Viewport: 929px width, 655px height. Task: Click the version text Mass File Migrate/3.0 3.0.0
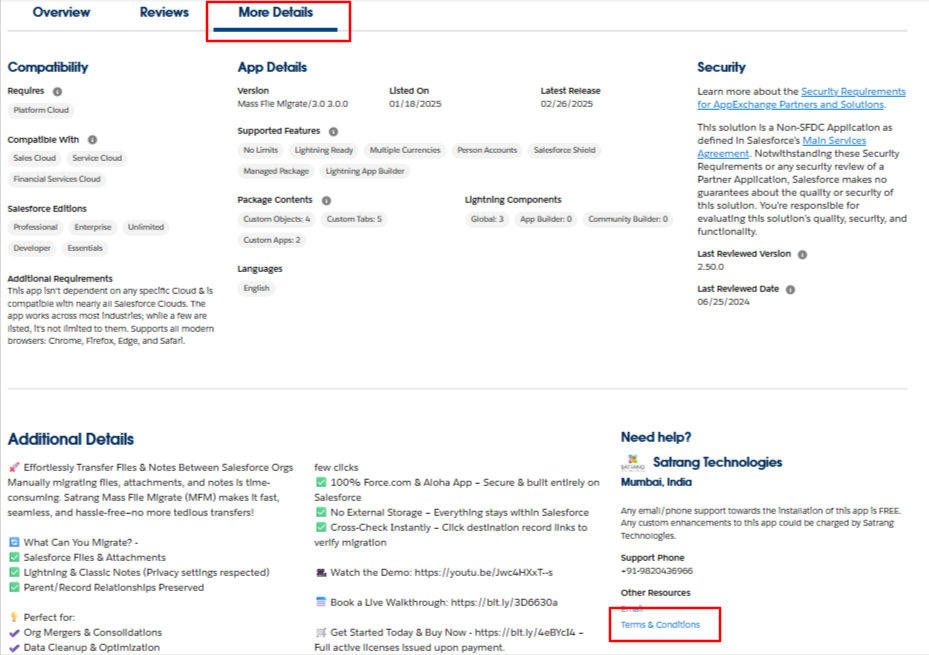click(x=293, y=104)
